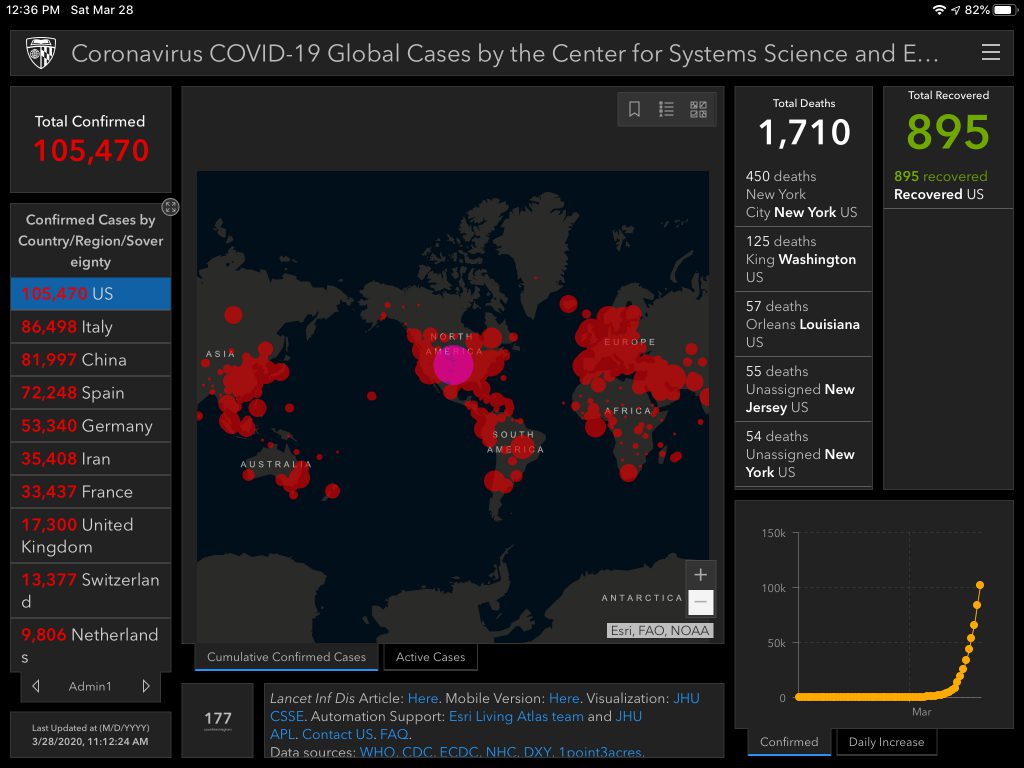Click the Johns Hopkins shield logo
Screen dimensions: 1024x768
(x=41, y=53)
